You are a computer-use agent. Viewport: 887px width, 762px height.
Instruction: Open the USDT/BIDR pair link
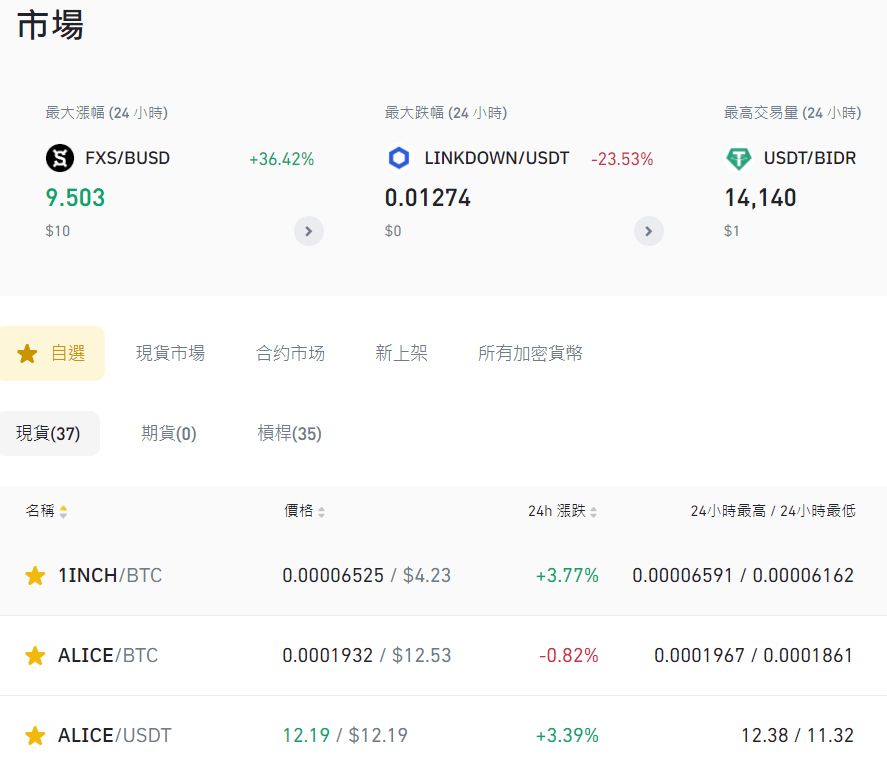point(810,158)
